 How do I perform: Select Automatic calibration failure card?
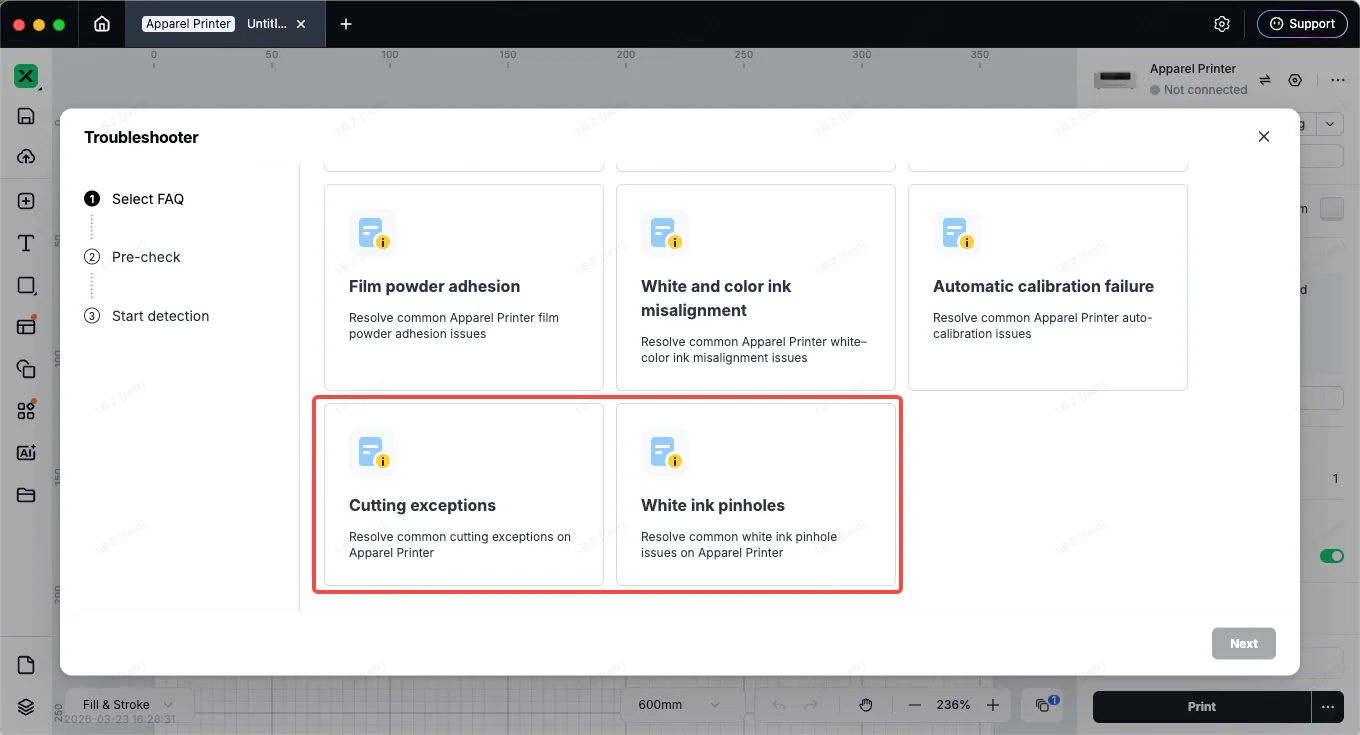coord(1048,287)
